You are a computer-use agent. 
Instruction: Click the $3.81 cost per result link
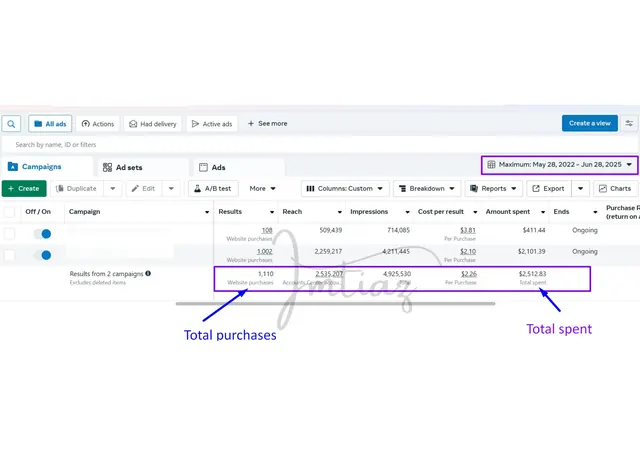pyautogui.click(x=468, y=230)
